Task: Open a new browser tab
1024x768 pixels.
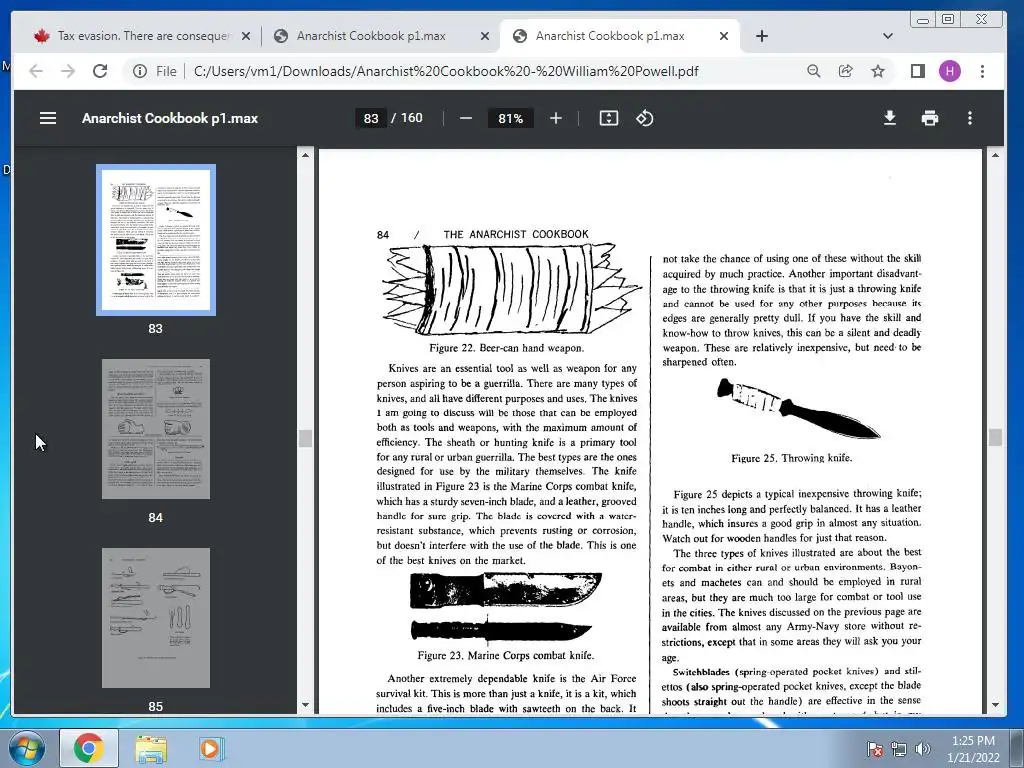Action: (x=761, y=36)
